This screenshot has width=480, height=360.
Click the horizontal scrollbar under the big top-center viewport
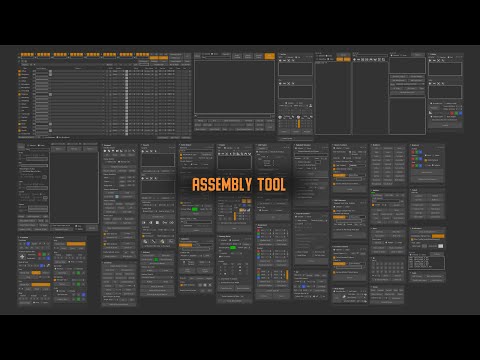234,116
